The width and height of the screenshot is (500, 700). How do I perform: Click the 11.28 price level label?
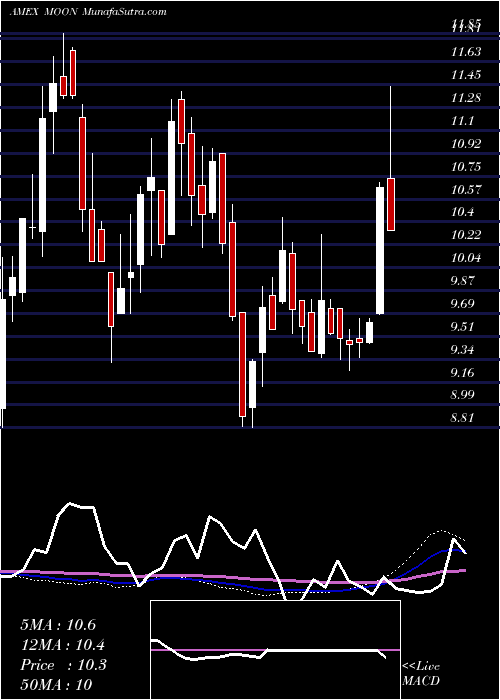466,98
